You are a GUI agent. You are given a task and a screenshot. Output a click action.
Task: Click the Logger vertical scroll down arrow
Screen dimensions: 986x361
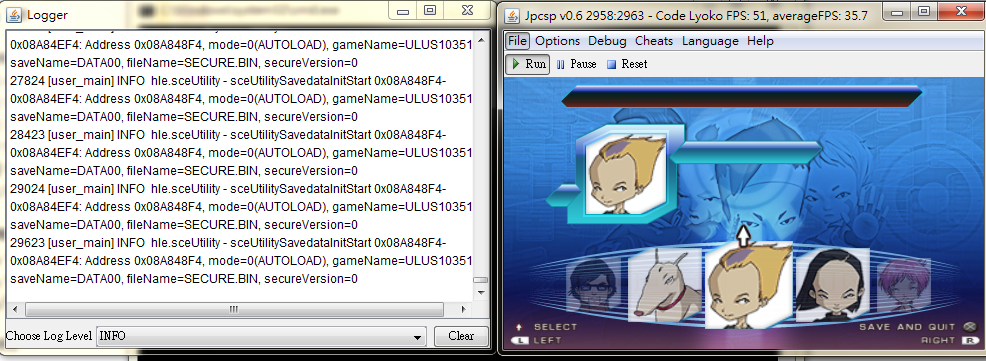481,292
